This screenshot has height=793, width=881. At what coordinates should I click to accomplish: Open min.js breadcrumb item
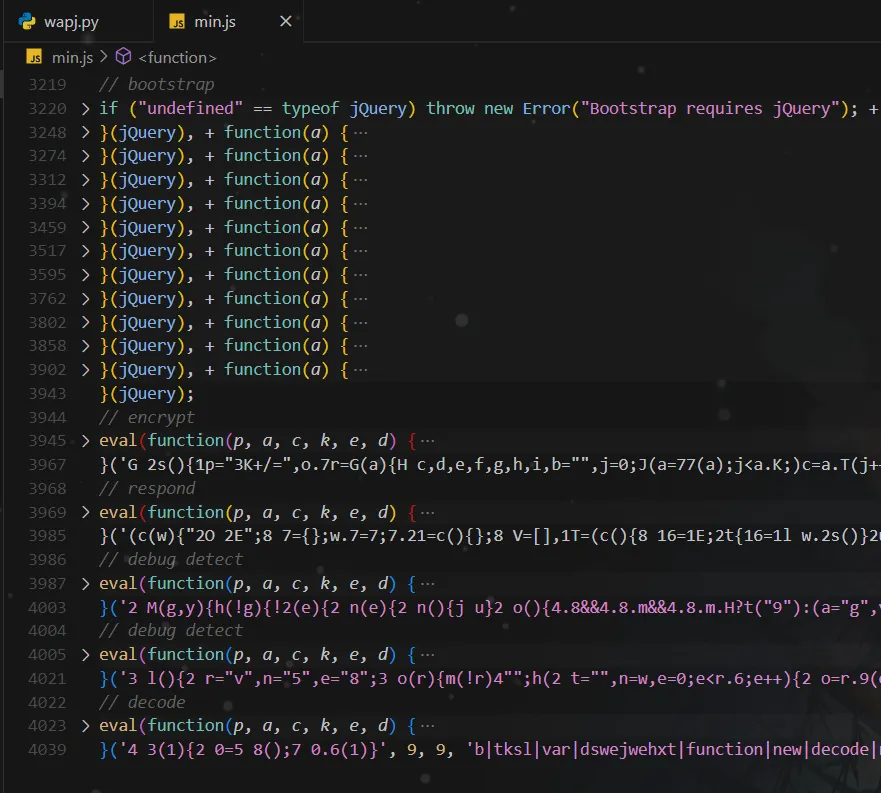pos(72,57)
